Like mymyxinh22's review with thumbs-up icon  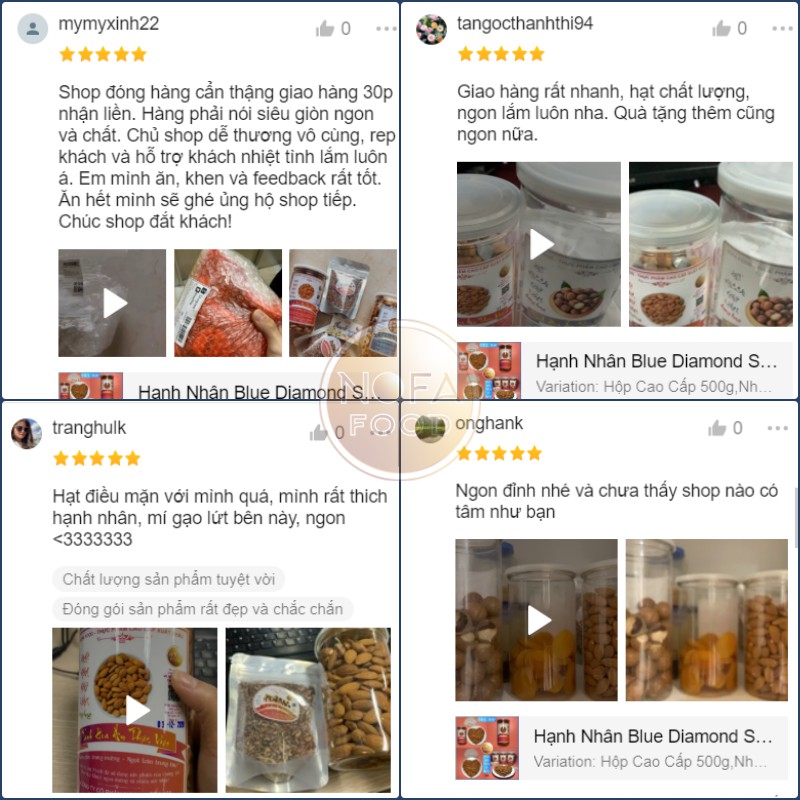coord(324,29)
